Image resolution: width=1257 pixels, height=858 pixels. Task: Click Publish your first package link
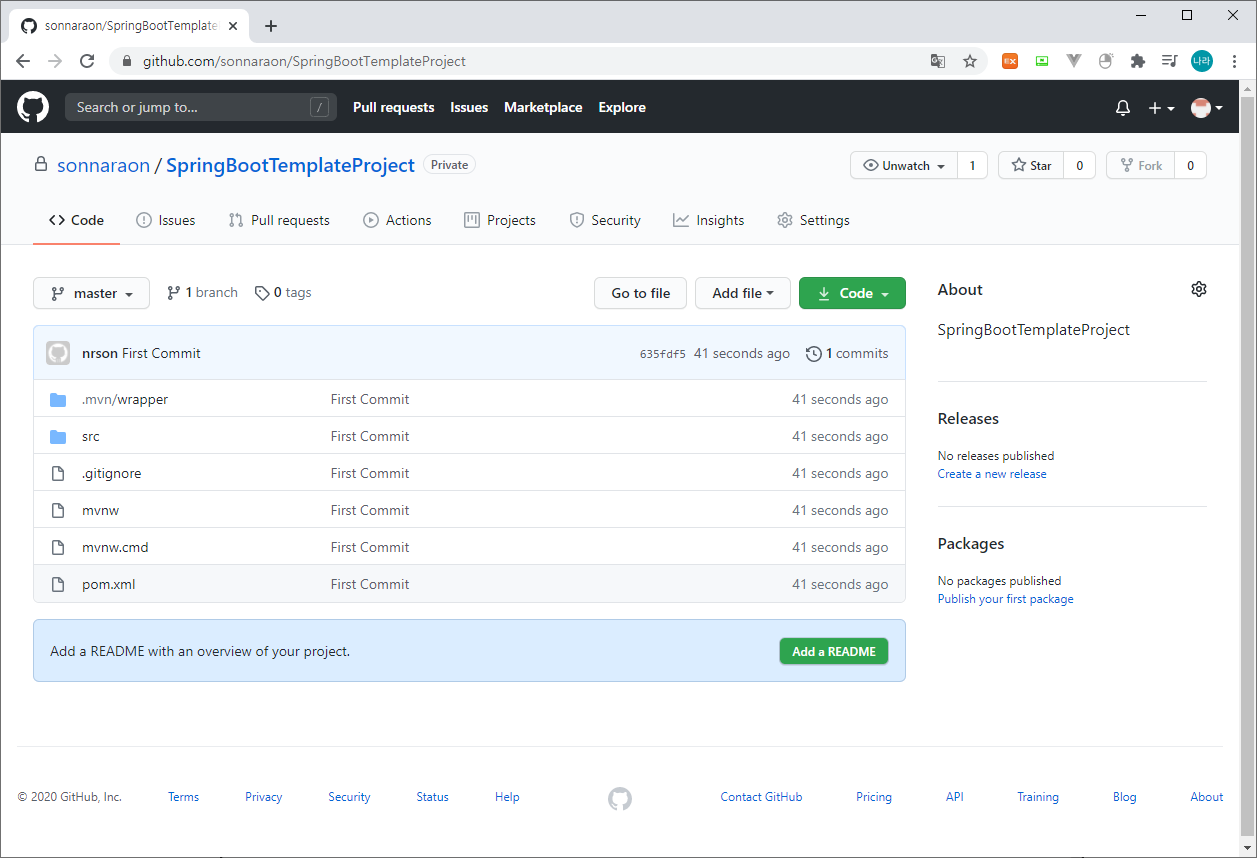pos(1005,599)
